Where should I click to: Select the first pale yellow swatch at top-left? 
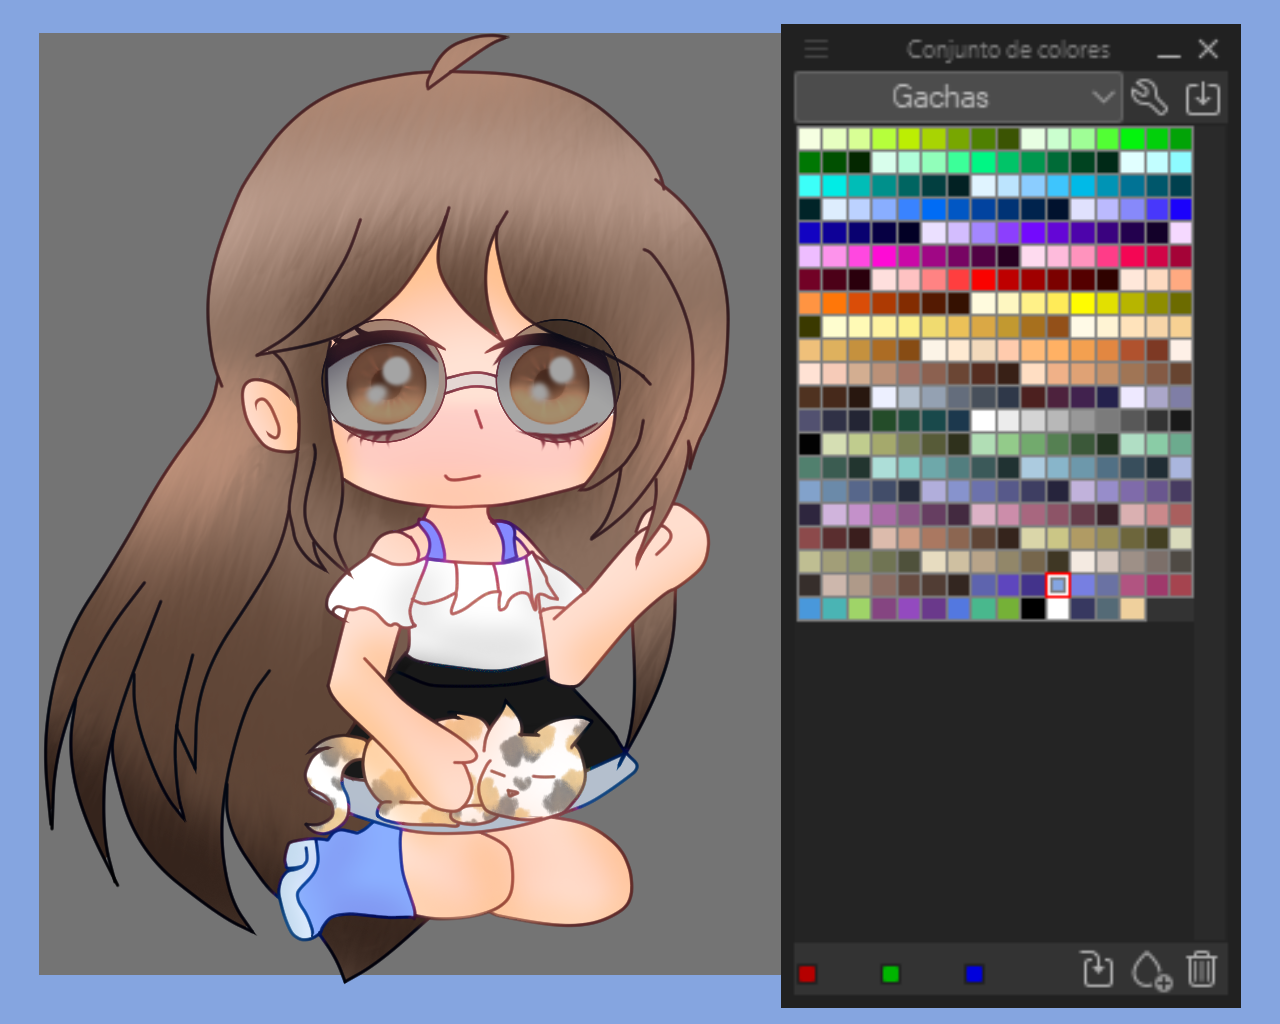(x=810, y=138)
